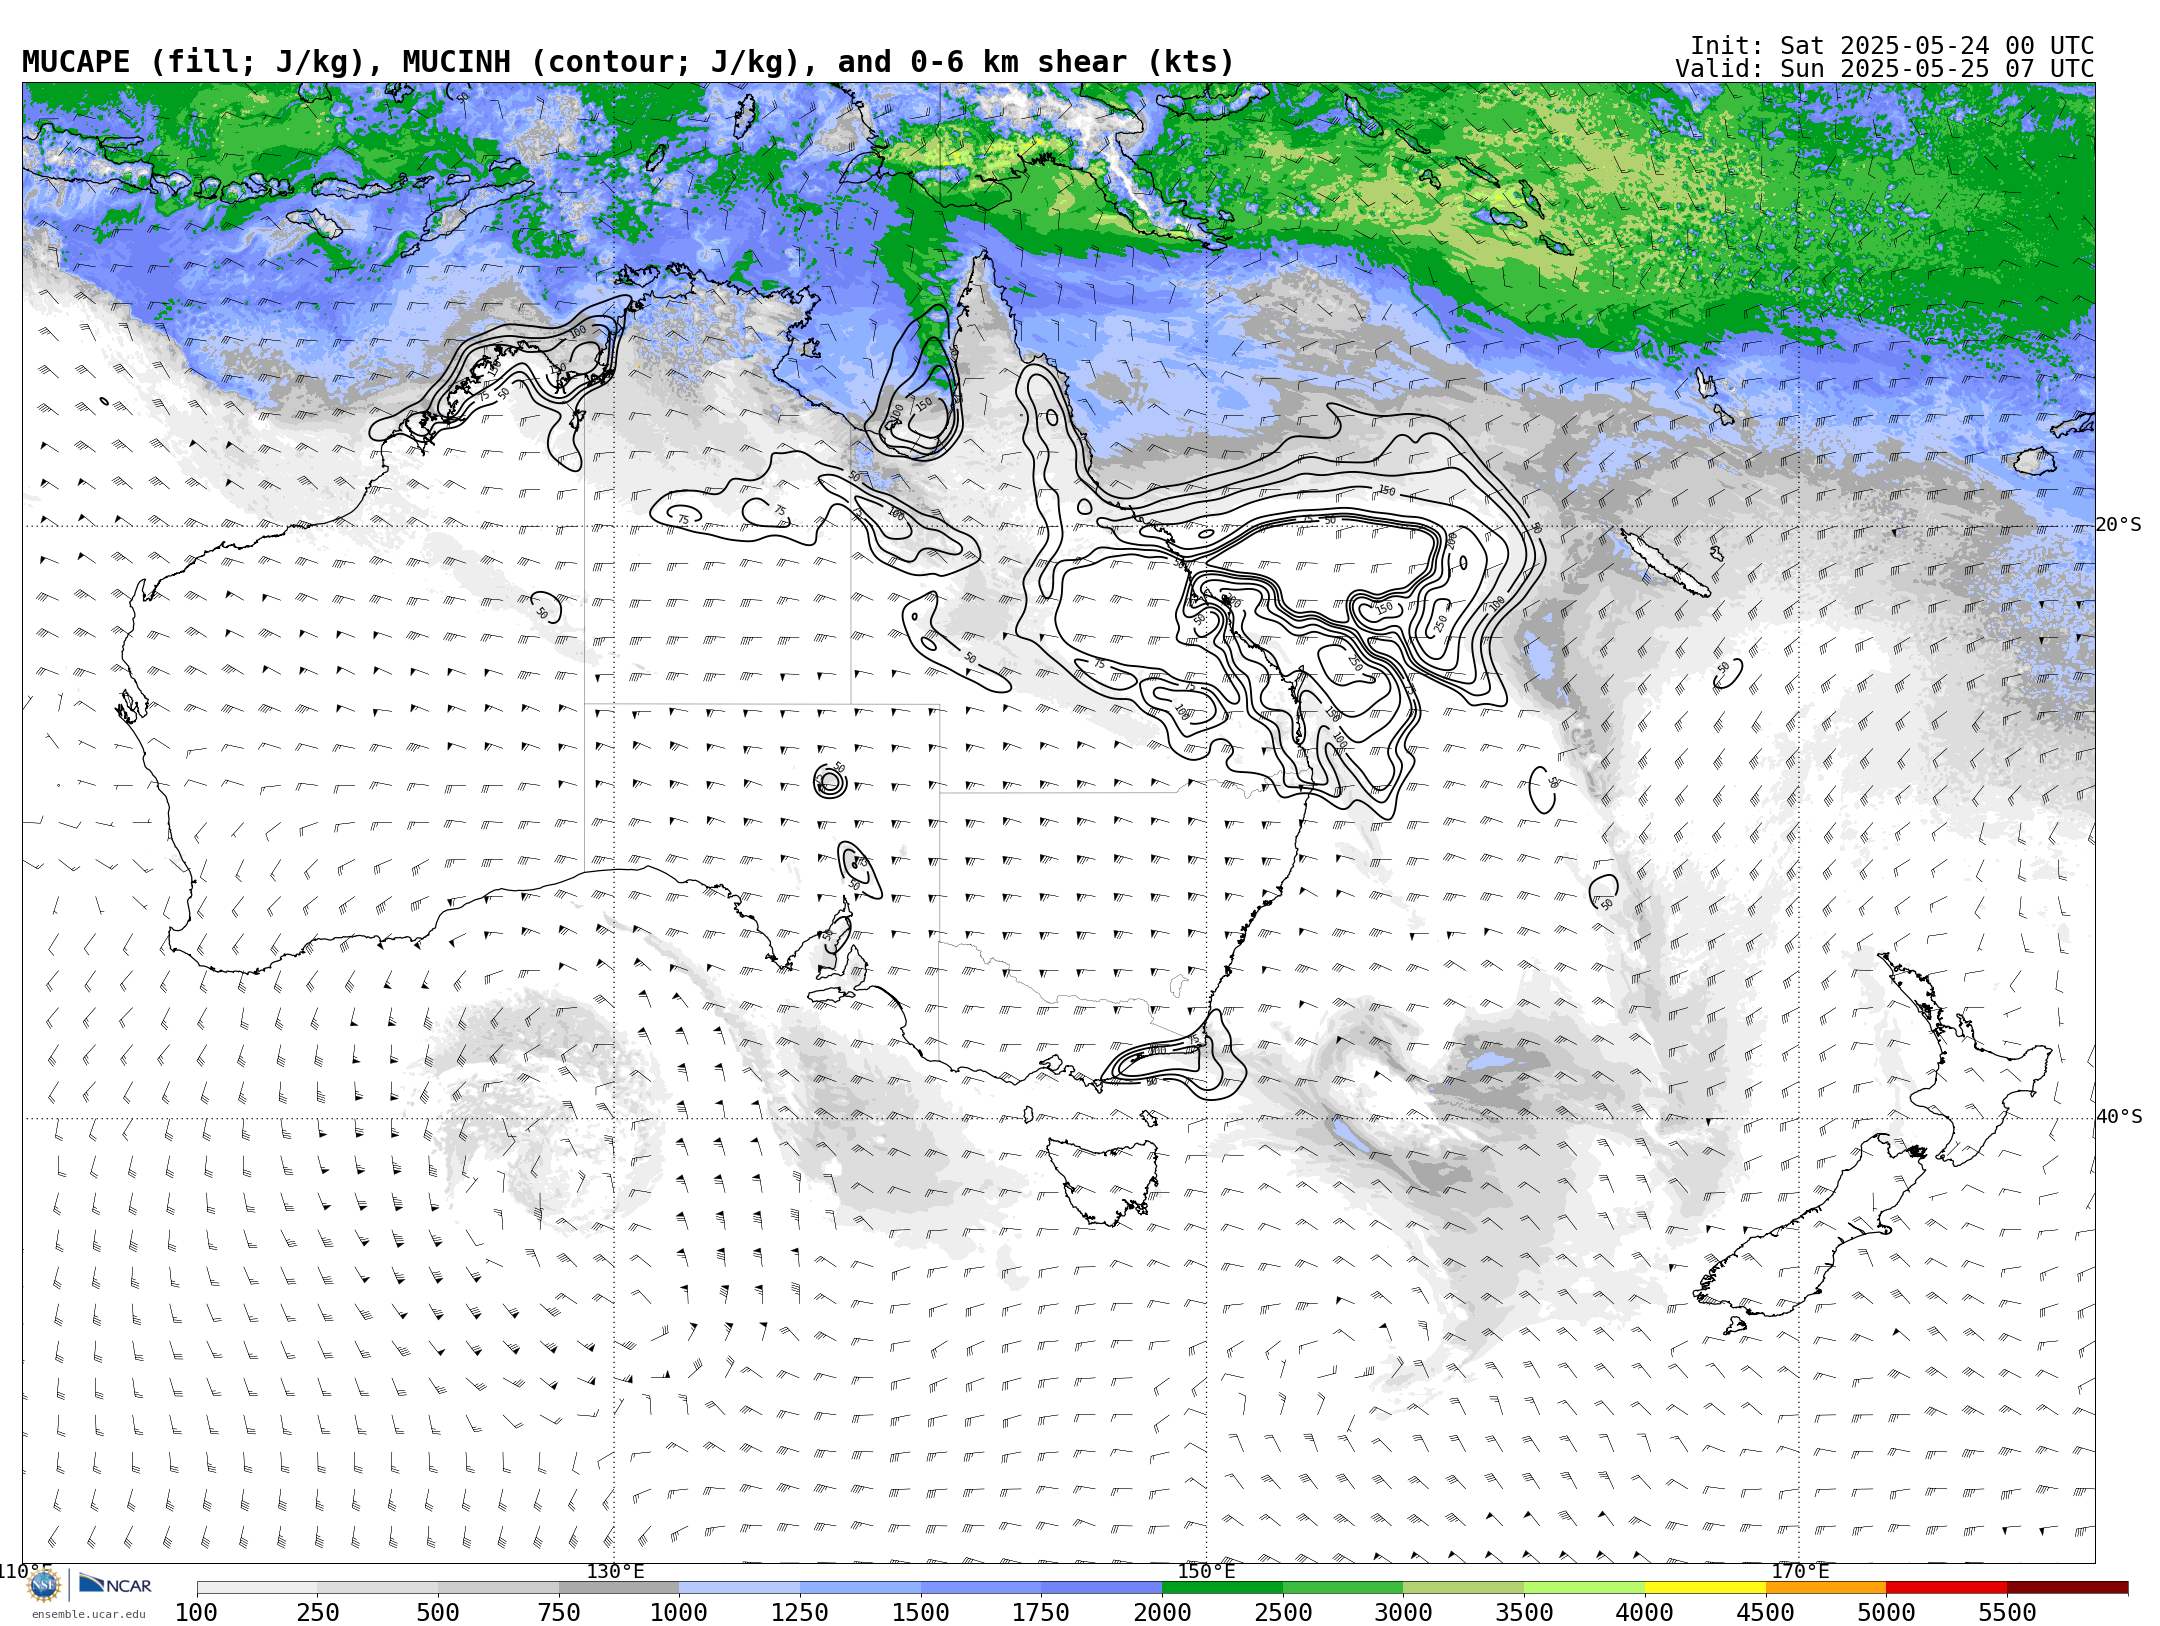Click the 20°S latitude label
This screenshot has height=1626, width=2160.
pyautogui.click(x=2119, y=525)
